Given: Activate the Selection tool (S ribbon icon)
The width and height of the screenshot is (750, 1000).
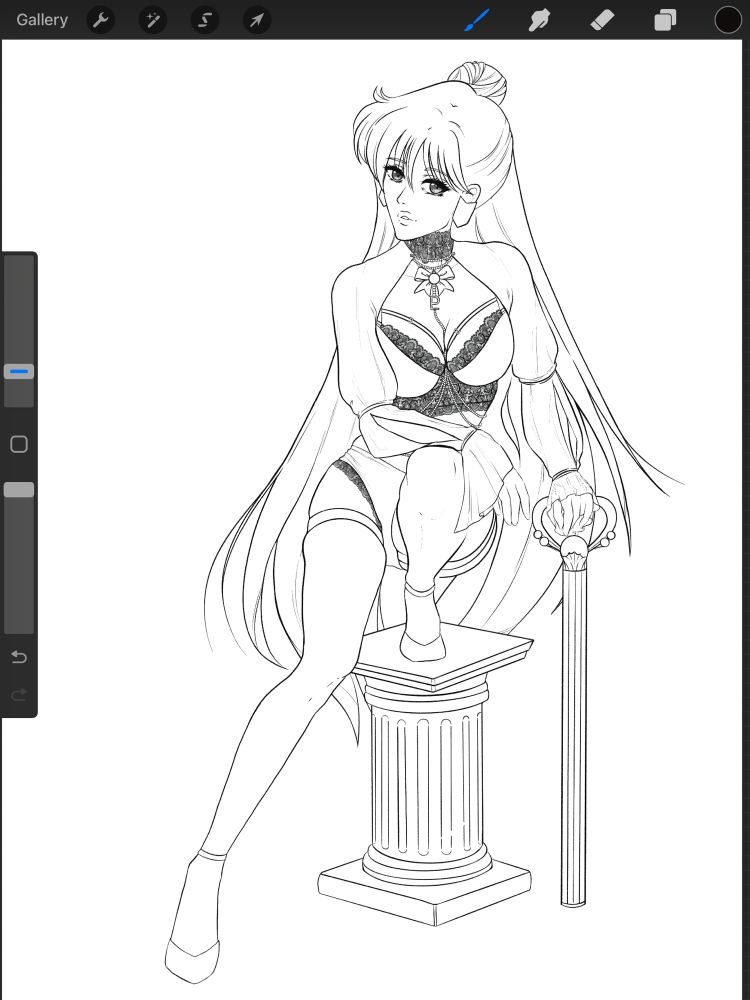Looking at the screenshot, I should click(x=205, y=20).
